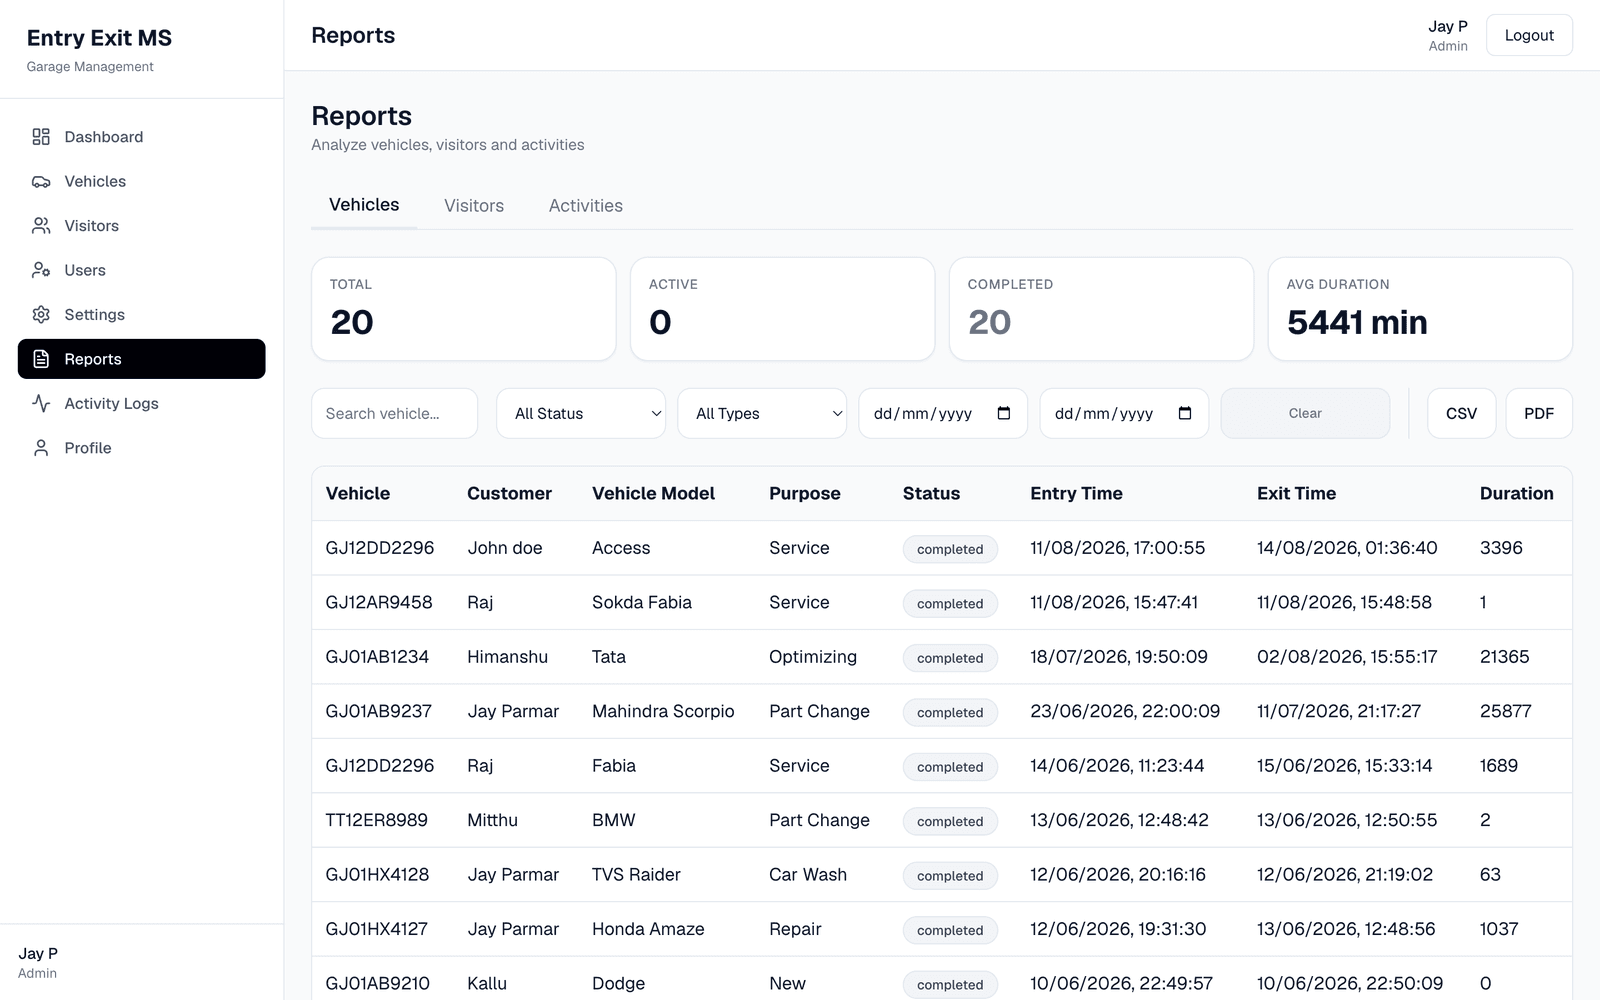Click the Dashboard grid icon
The height and width of the screenshot is (1000, 1600).
41,137
